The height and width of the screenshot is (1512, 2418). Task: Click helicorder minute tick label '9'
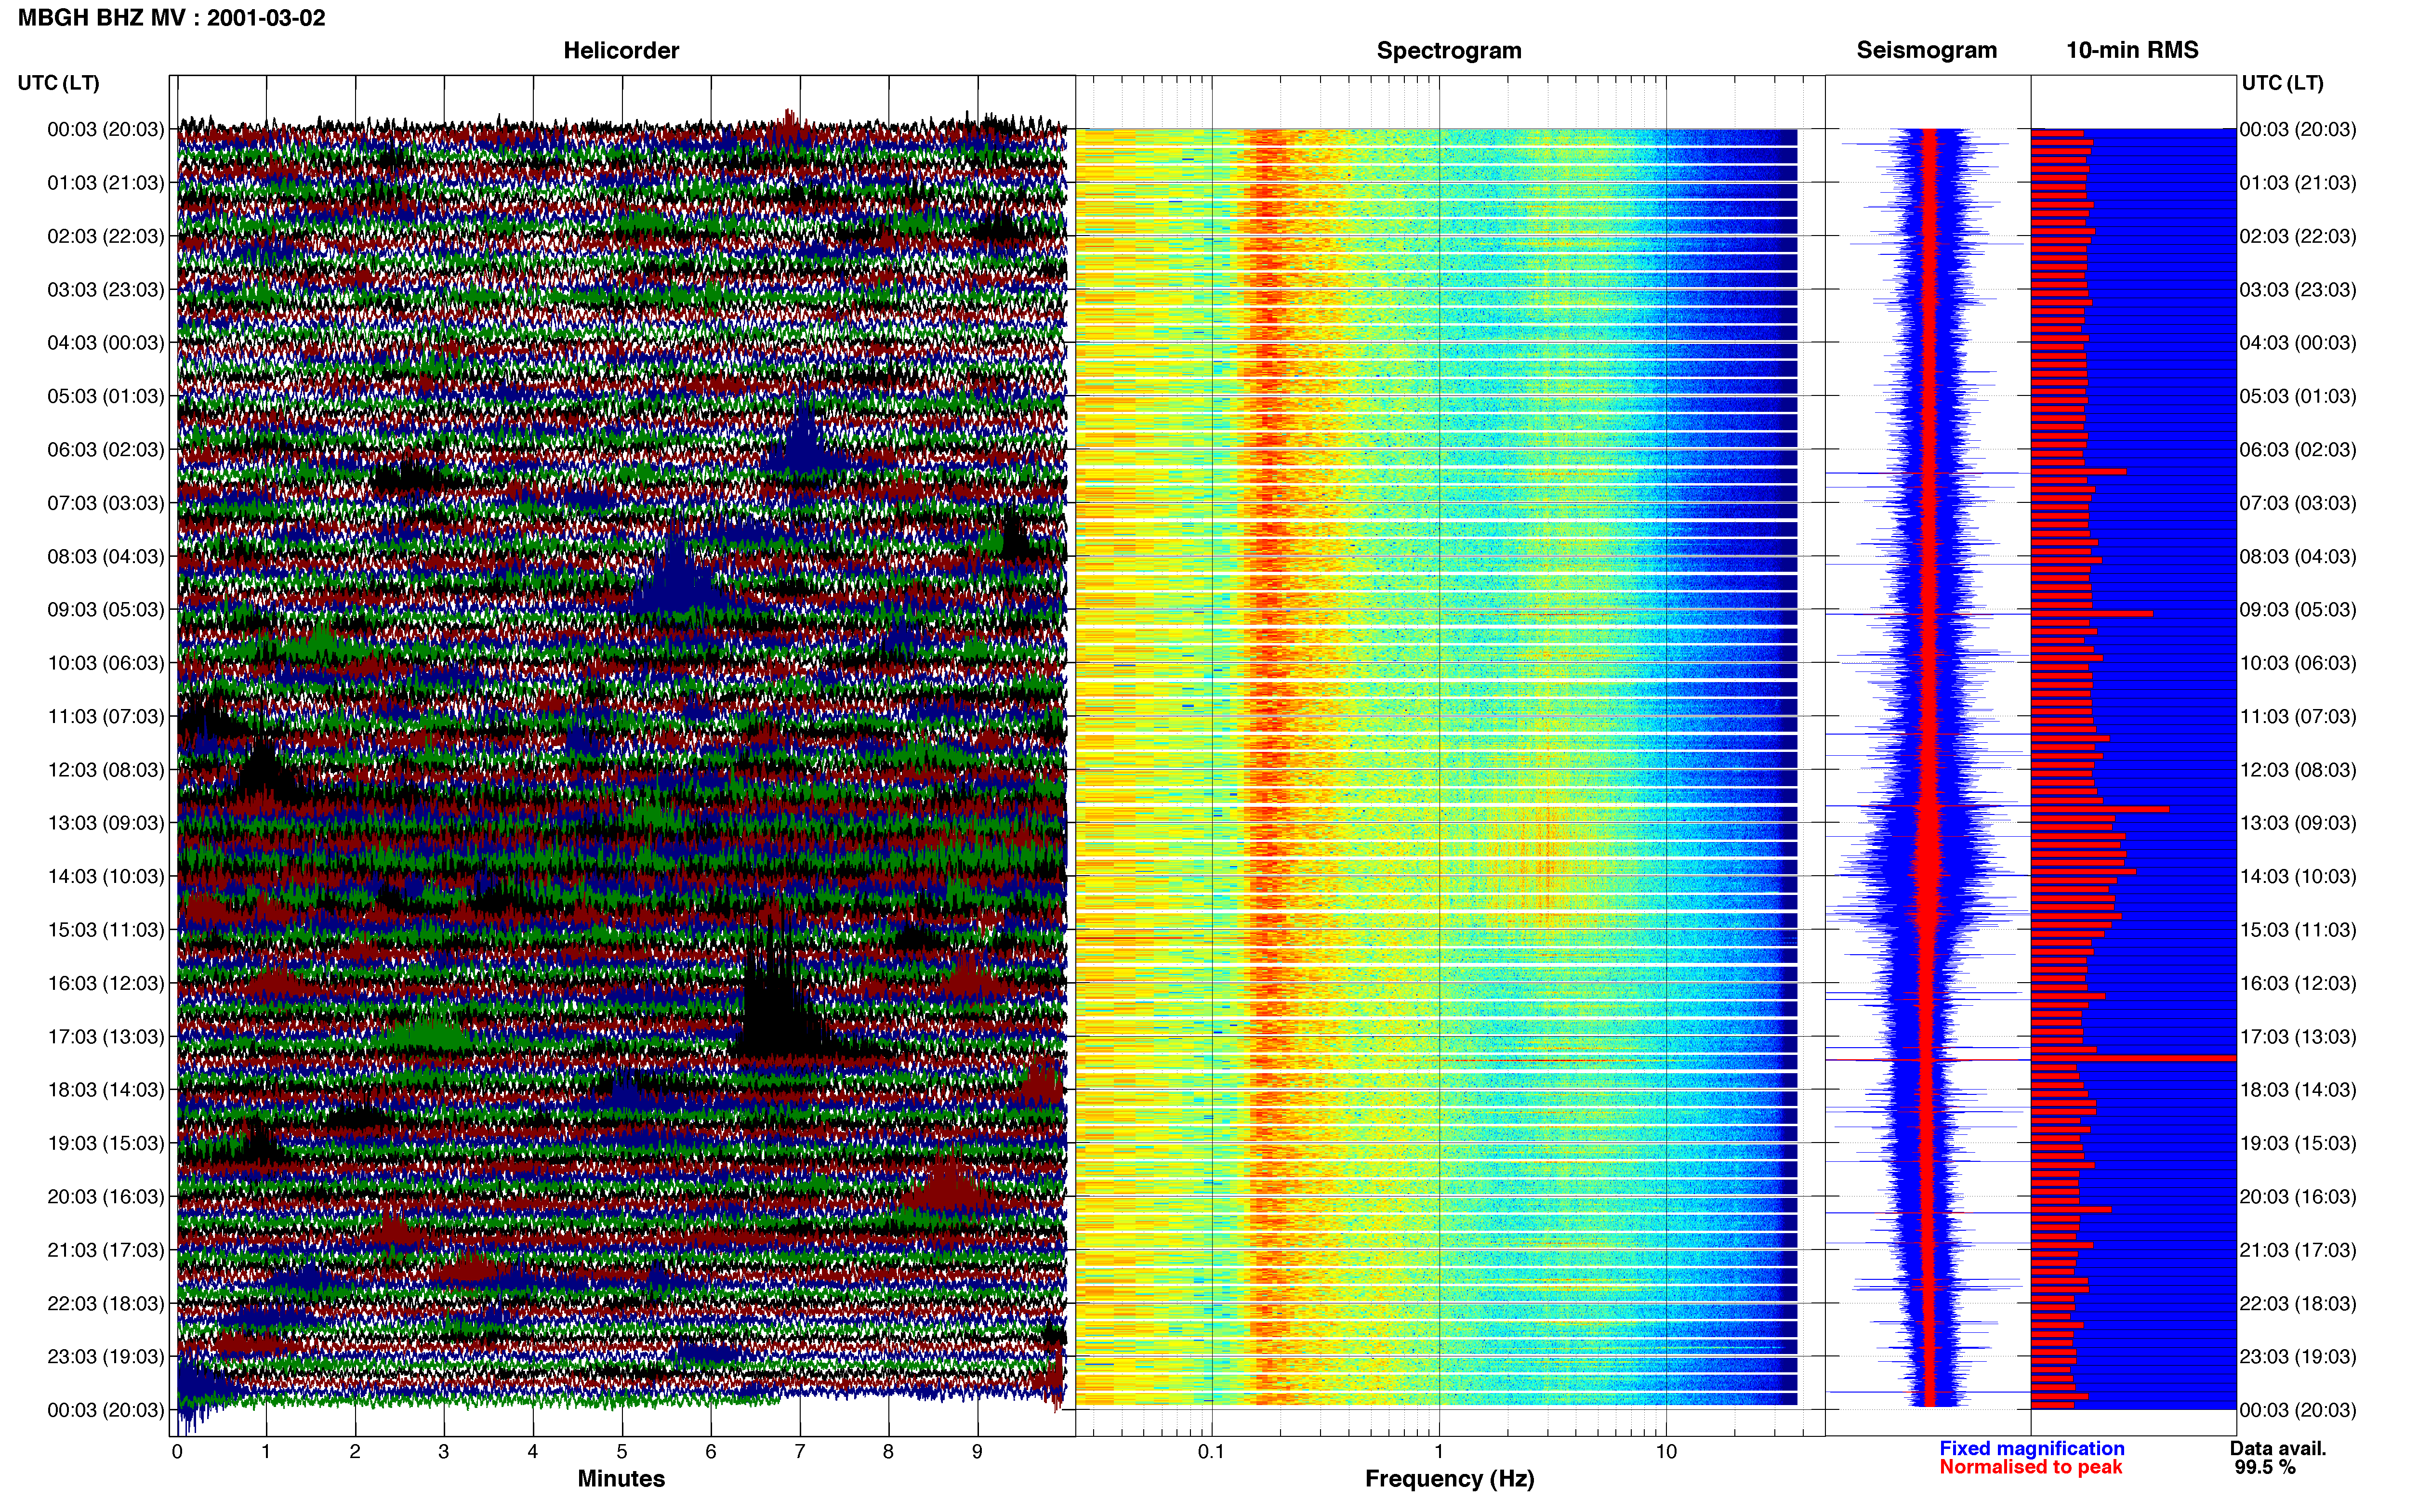coord(977,1451)
